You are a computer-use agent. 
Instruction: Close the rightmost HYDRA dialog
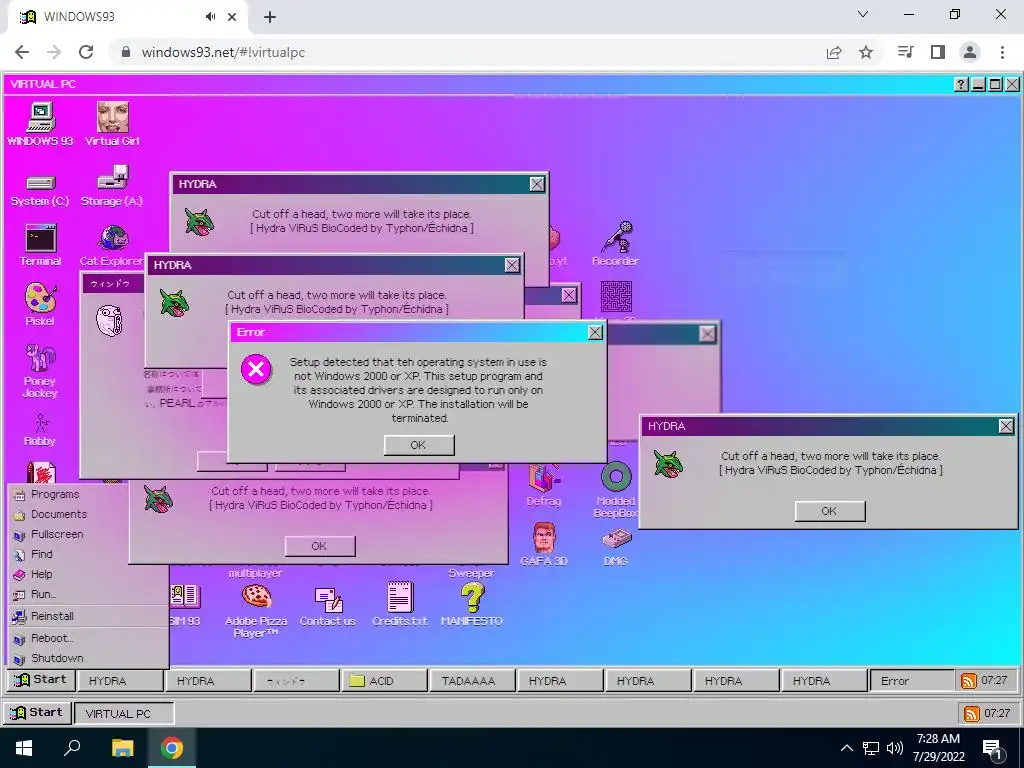(x=1006, y=426)
